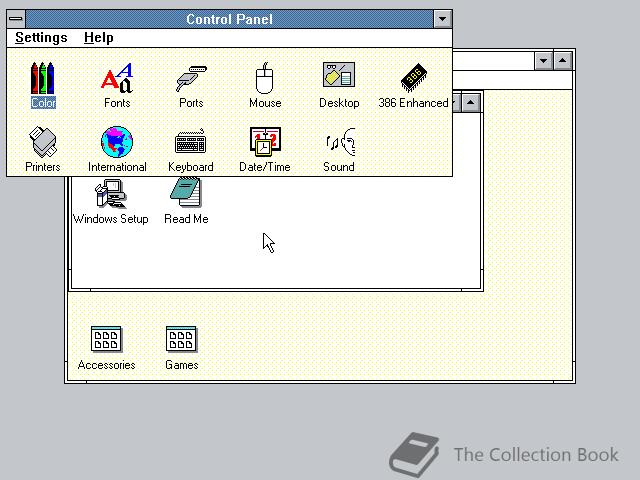Maximize the Program Manager window behind
Screen dimensions: 640x480
(x=563, y=61)
